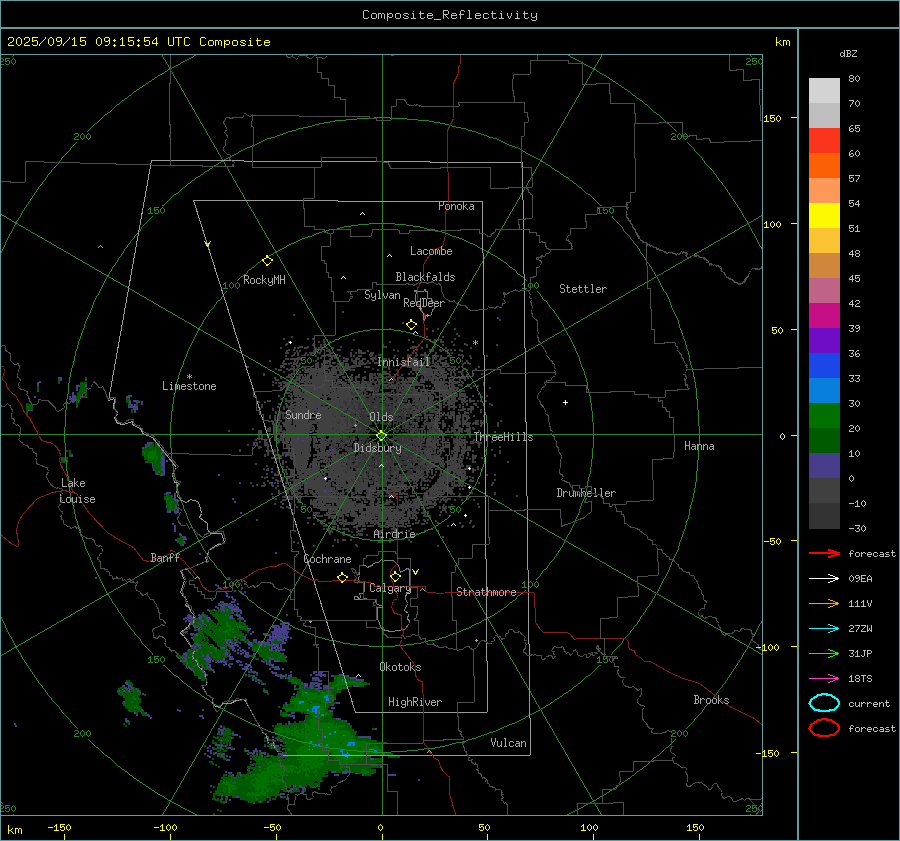
Task: Click the Ponoka city label
Action: [x=456, y=206]
